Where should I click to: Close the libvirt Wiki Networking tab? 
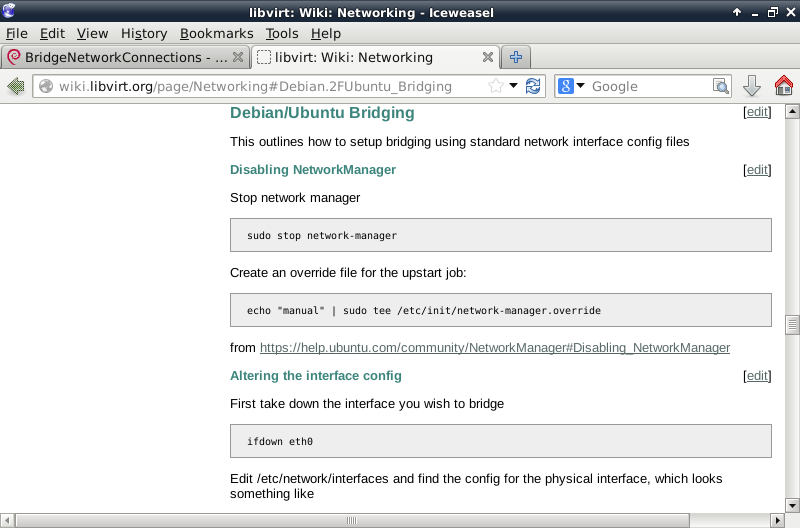click(x=488, y=57)
